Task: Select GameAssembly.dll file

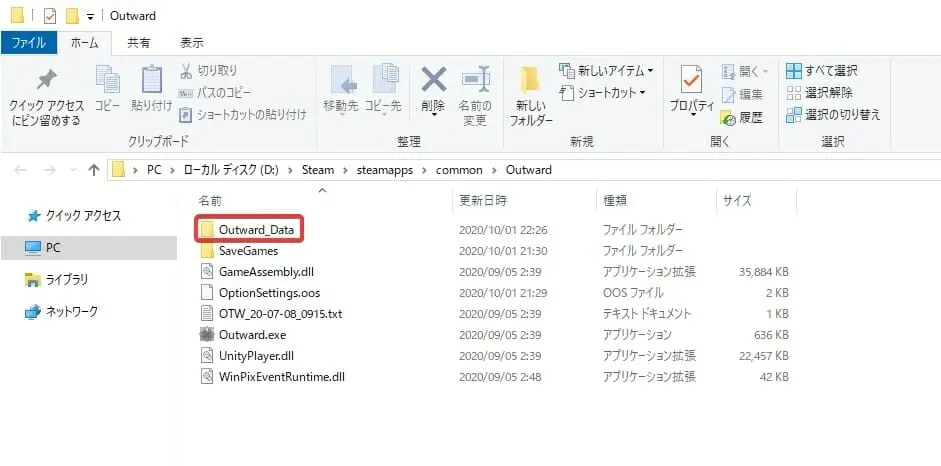Action: tap(266, 272)
